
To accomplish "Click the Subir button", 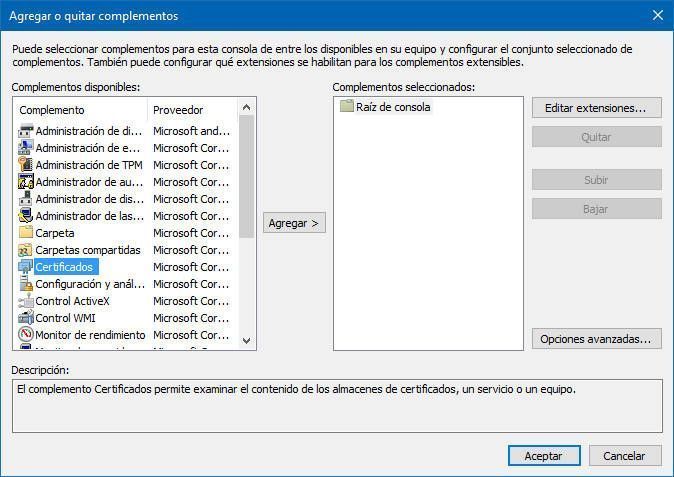I will (x=596, y=180).
